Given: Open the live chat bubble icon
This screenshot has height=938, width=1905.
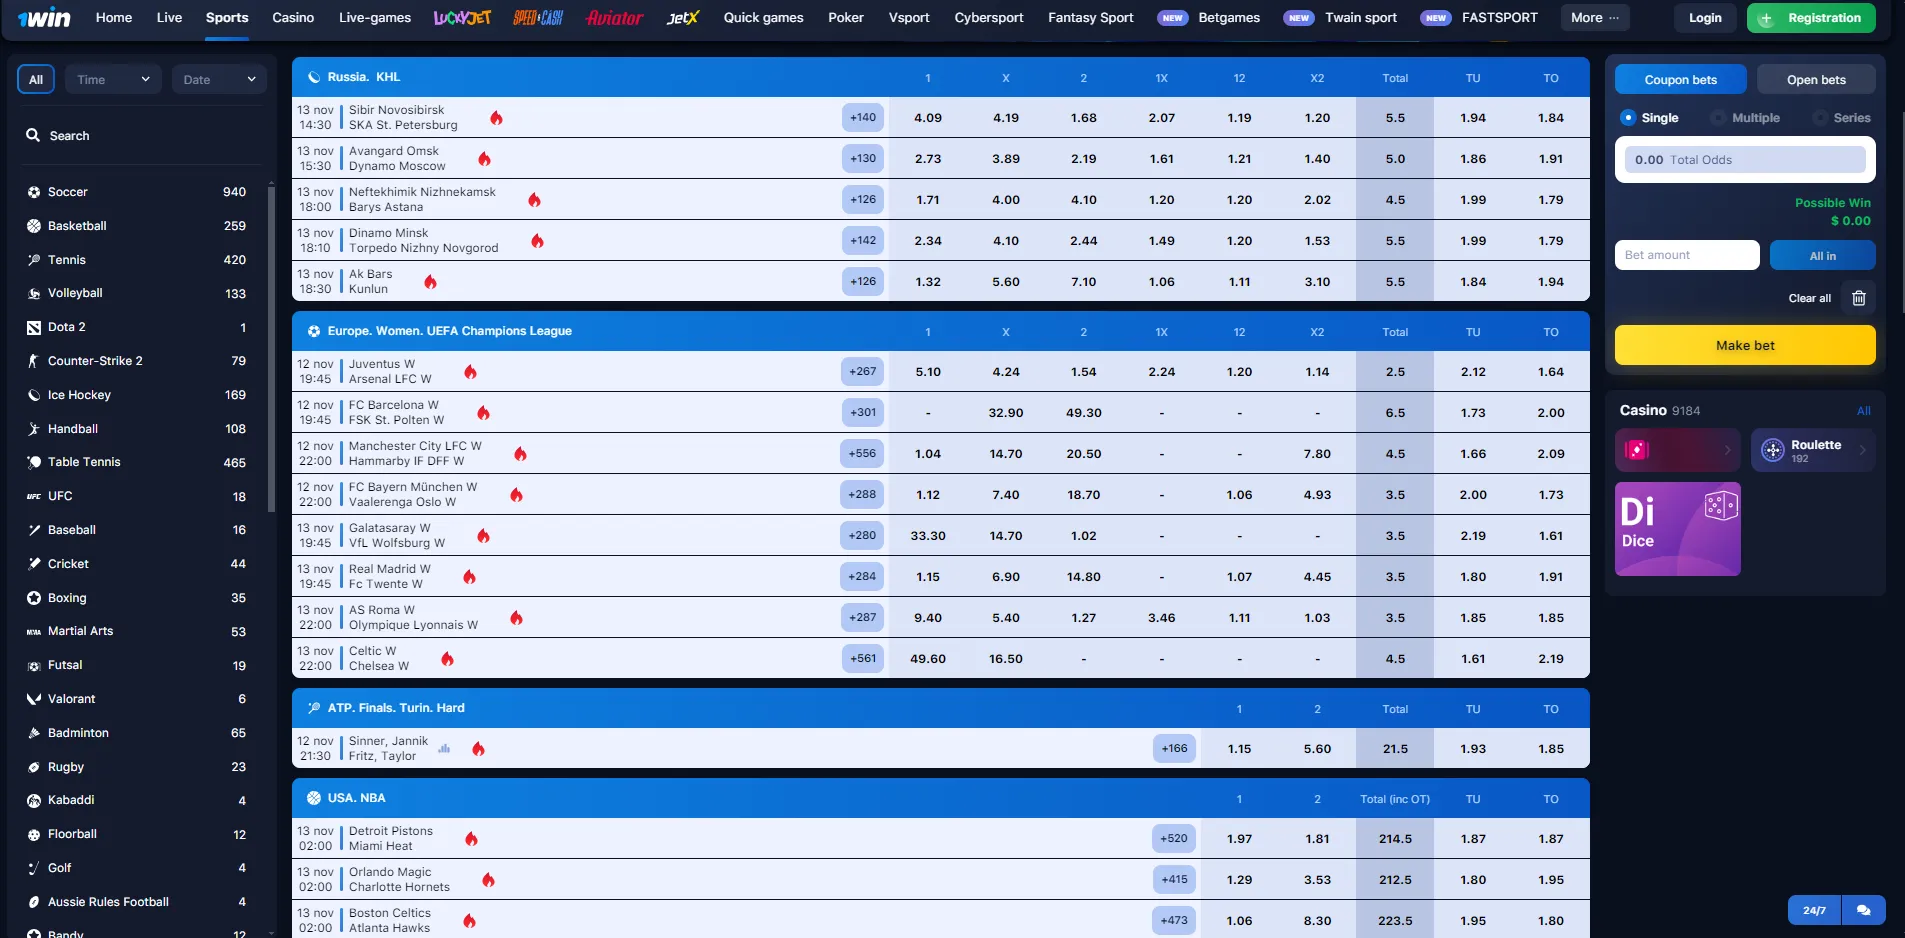Looking at the screenshot, I should click(1863, 910).
